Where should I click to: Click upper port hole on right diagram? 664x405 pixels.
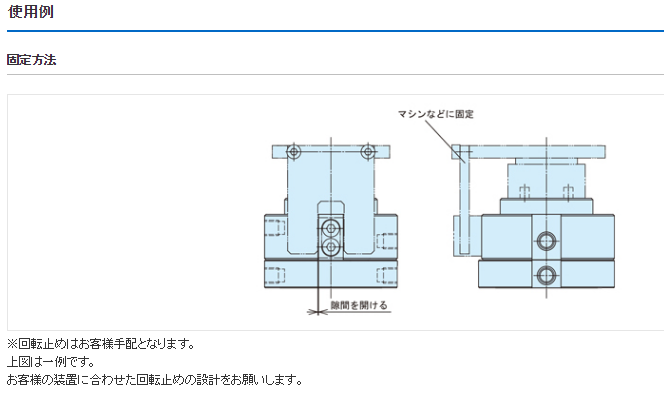pos(544,240)
